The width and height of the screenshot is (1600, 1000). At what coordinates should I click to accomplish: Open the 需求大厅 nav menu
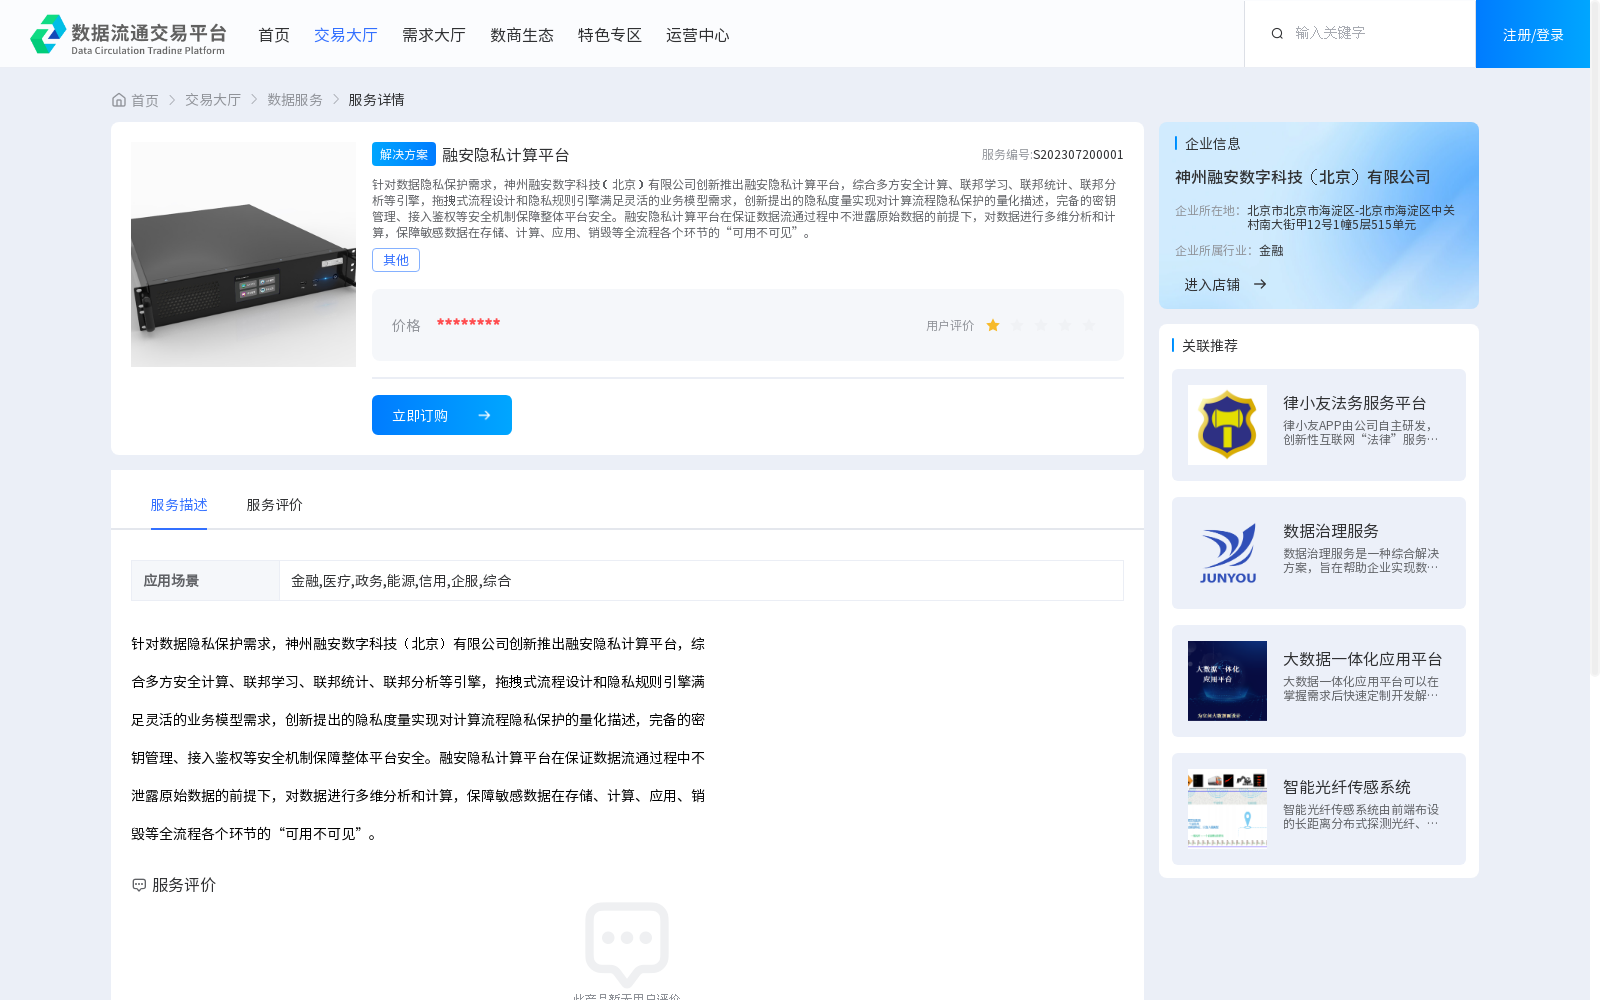[434, 35]
